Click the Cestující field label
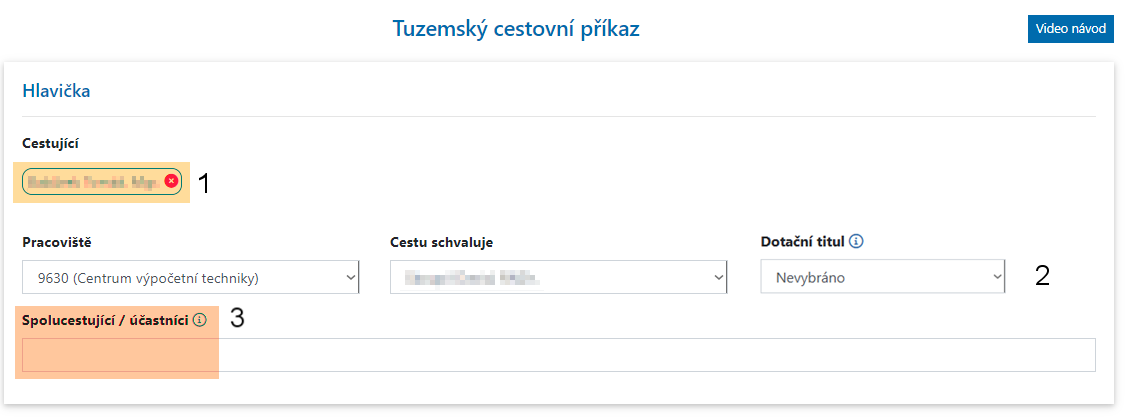Screen dimensions: 1127x420 50,144
